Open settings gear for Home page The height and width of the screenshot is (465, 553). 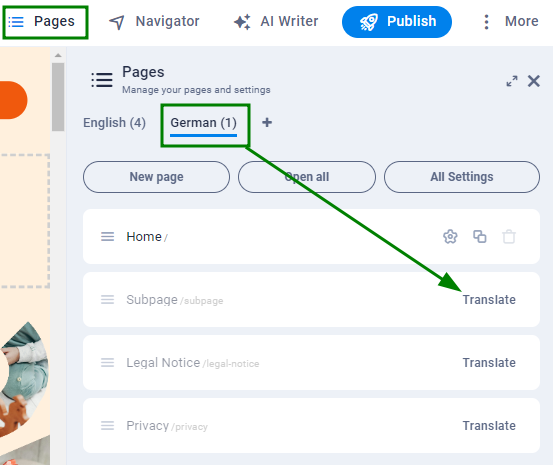coord(450,237)
